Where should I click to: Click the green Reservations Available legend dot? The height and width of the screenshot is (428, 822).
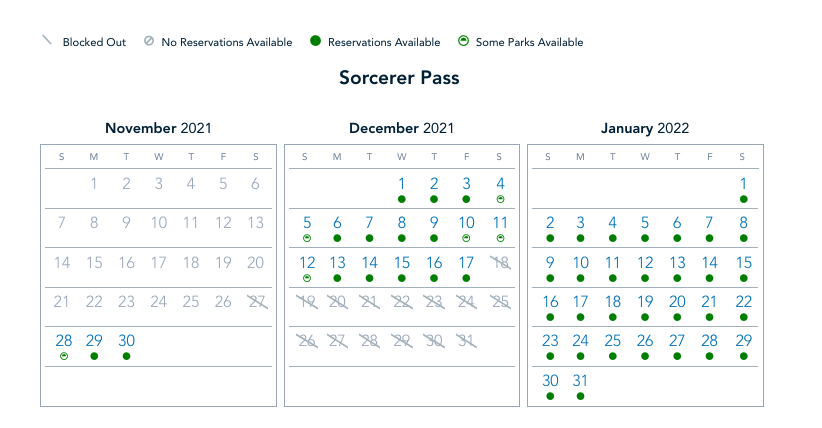point(315,42)
